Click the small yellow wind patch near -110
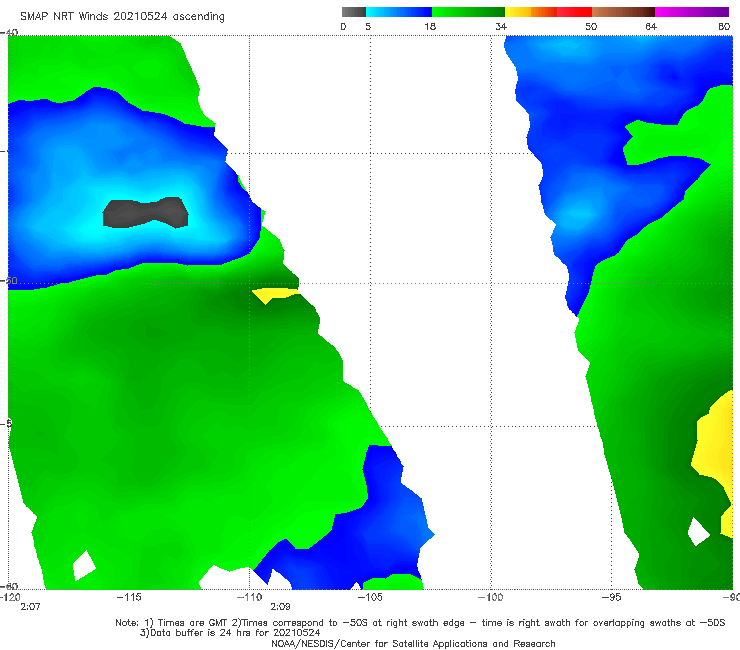The height and width of the screenshot is (650, 740). coord(274,295)
